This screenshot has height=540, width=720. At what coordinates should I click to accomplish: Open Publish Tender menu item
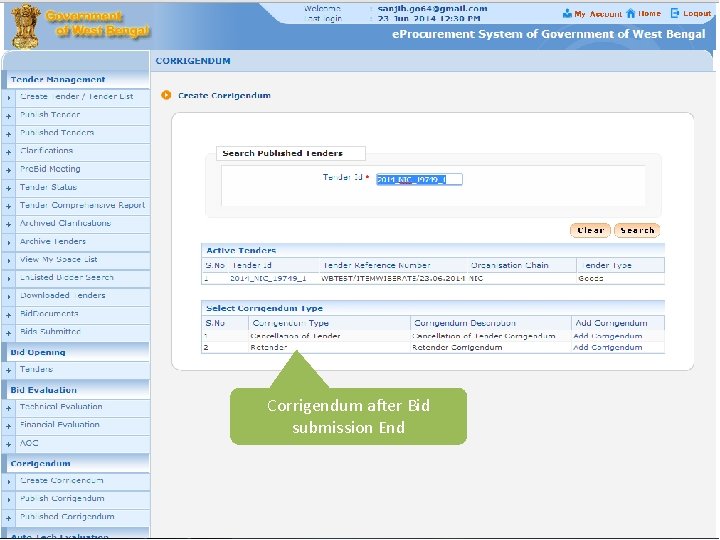pyautogui.click(x=50, y=114)
